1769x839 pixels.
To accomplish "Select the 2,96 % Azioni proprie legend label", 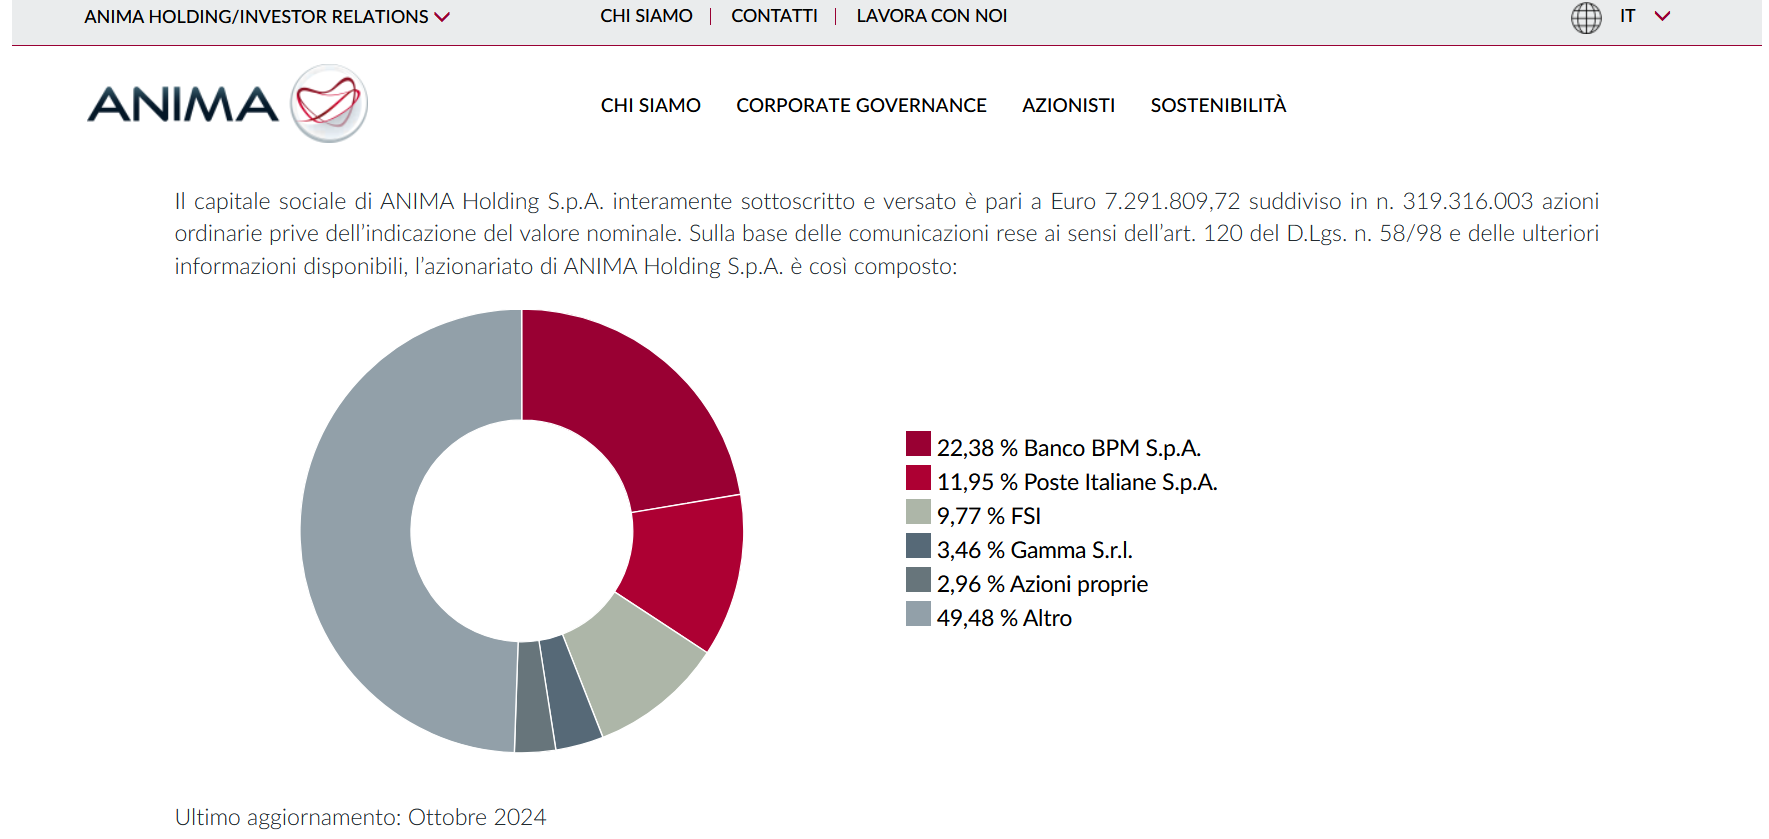I will pos(1042,584).
